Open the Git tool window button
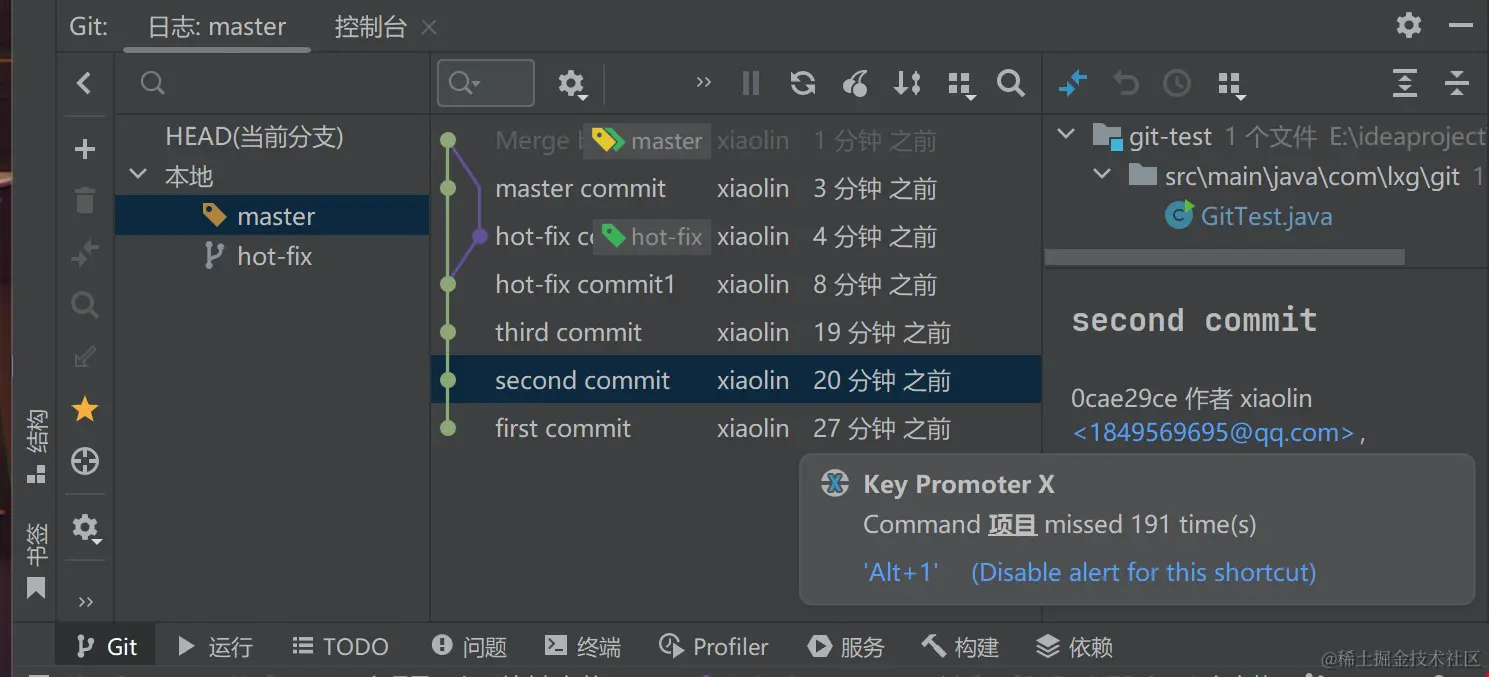The image size is (1489, 677). [107, 647]
